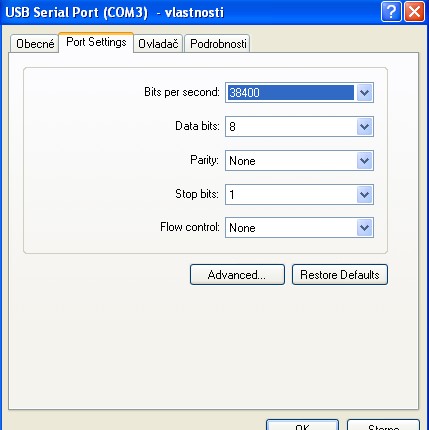This screenshot has width=429, height=430.
Task: Select the Port Settings tab
Action: (x=96, y=42)
